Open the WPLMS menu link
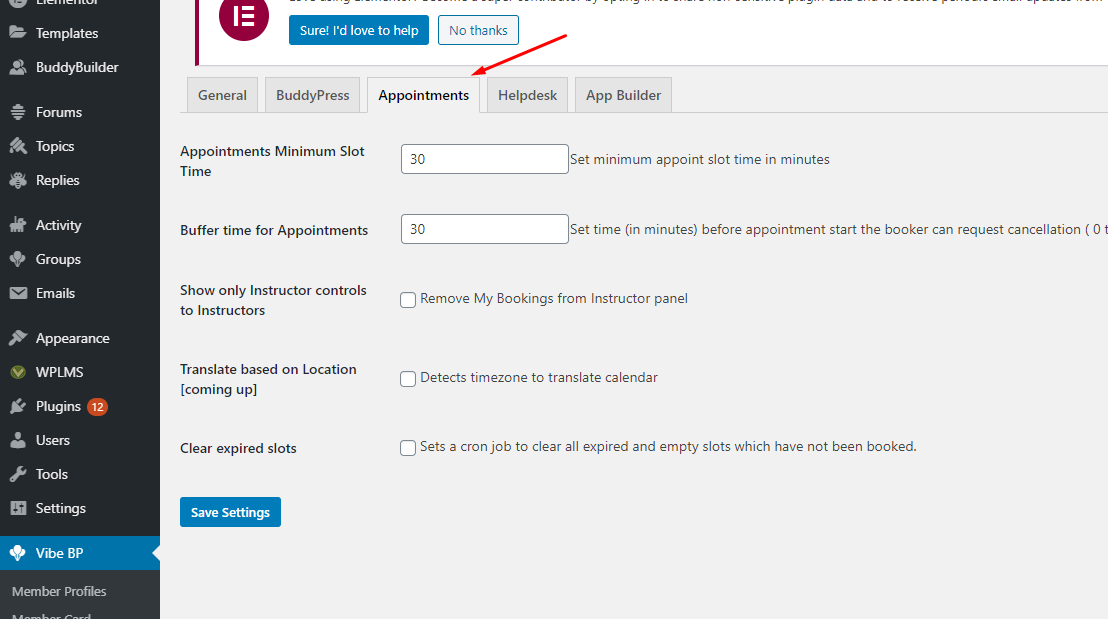 point(59,372)
